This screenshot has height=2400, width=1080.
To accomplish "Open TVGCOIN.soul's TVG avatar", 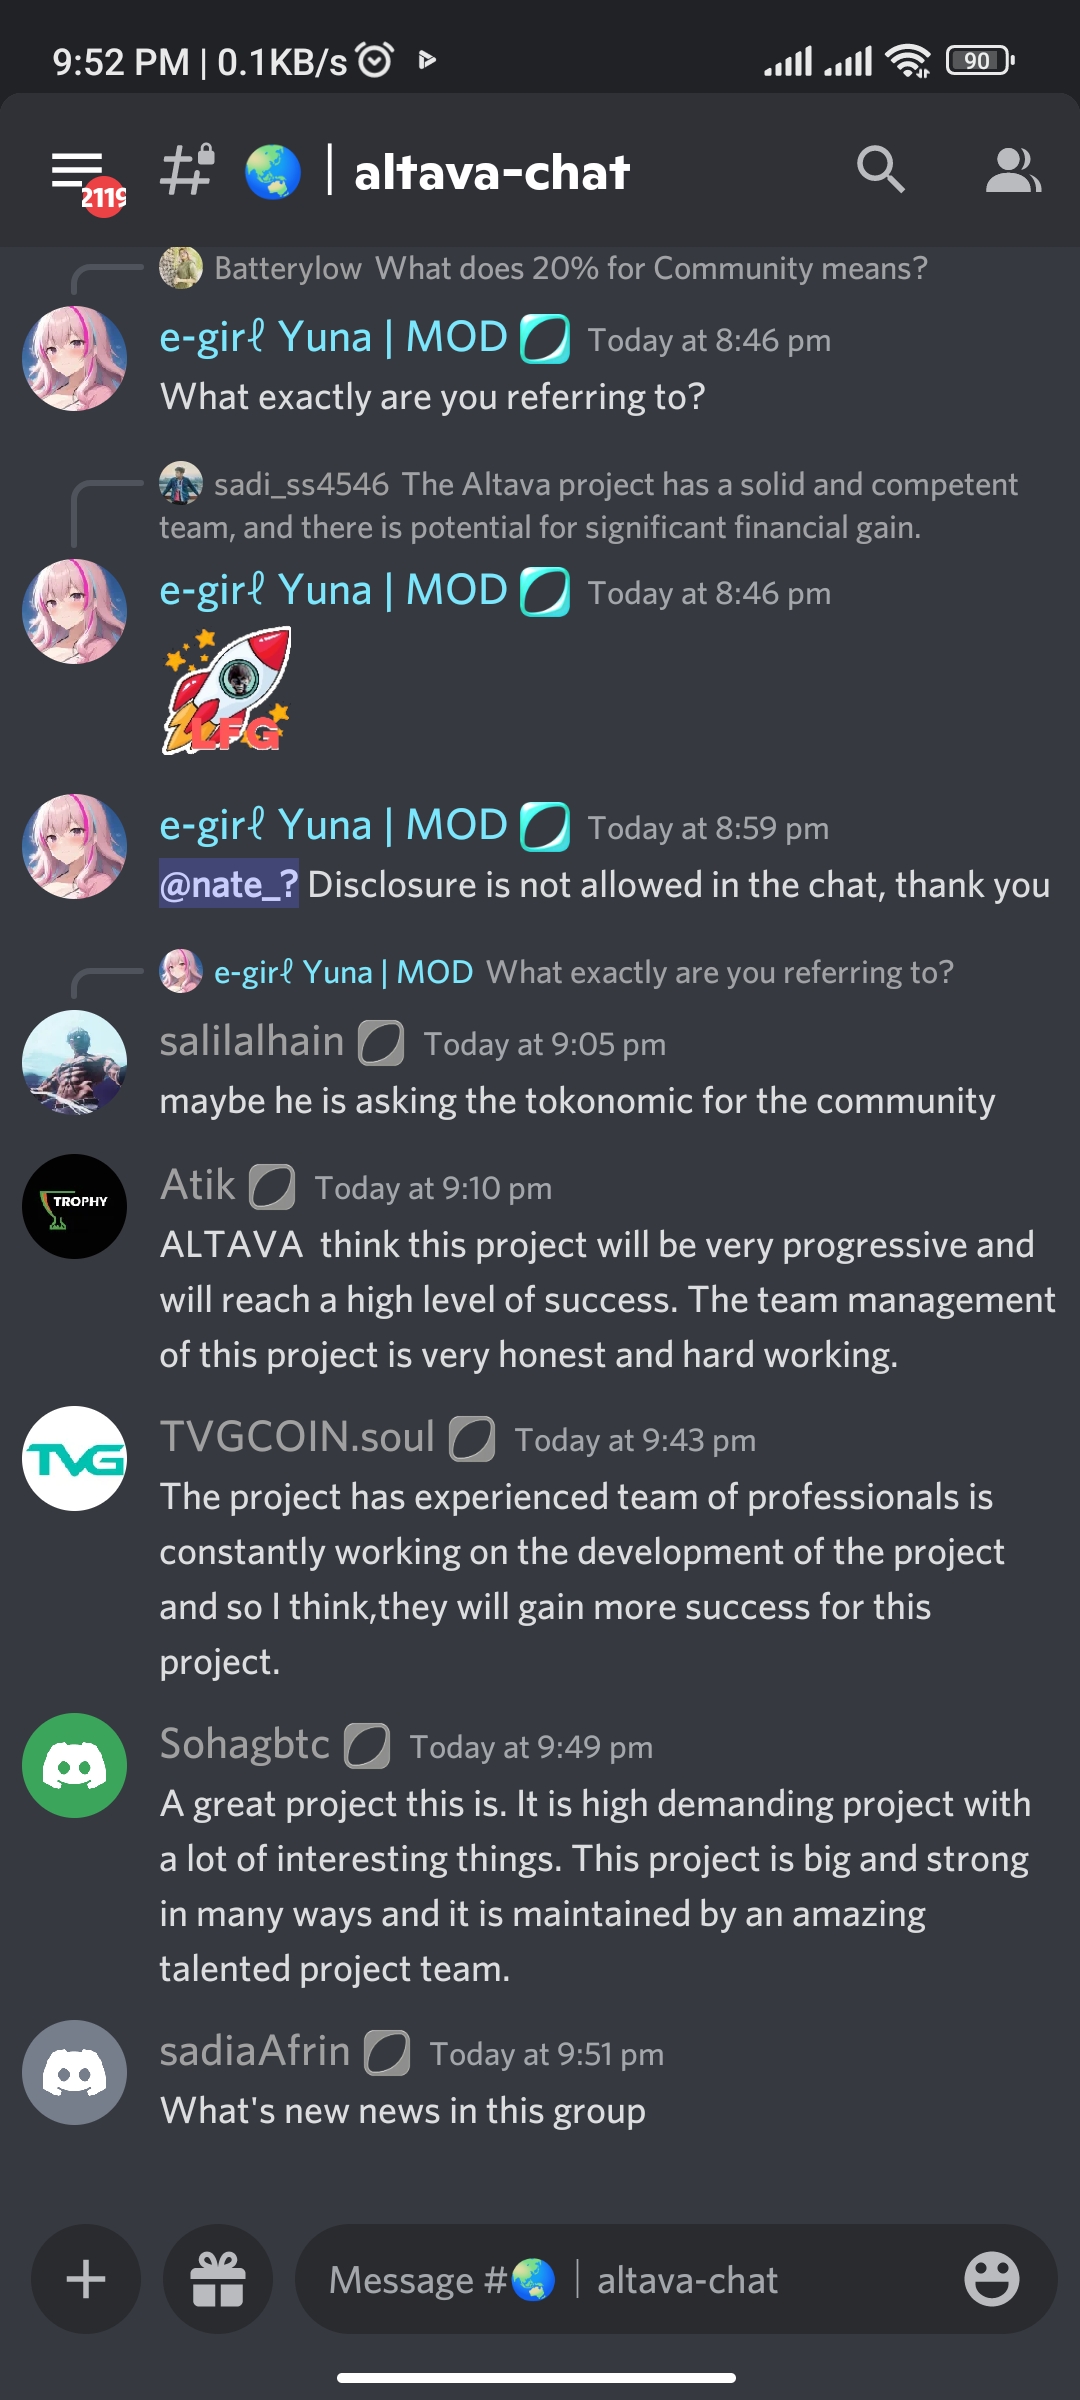I will [75, 1458].
